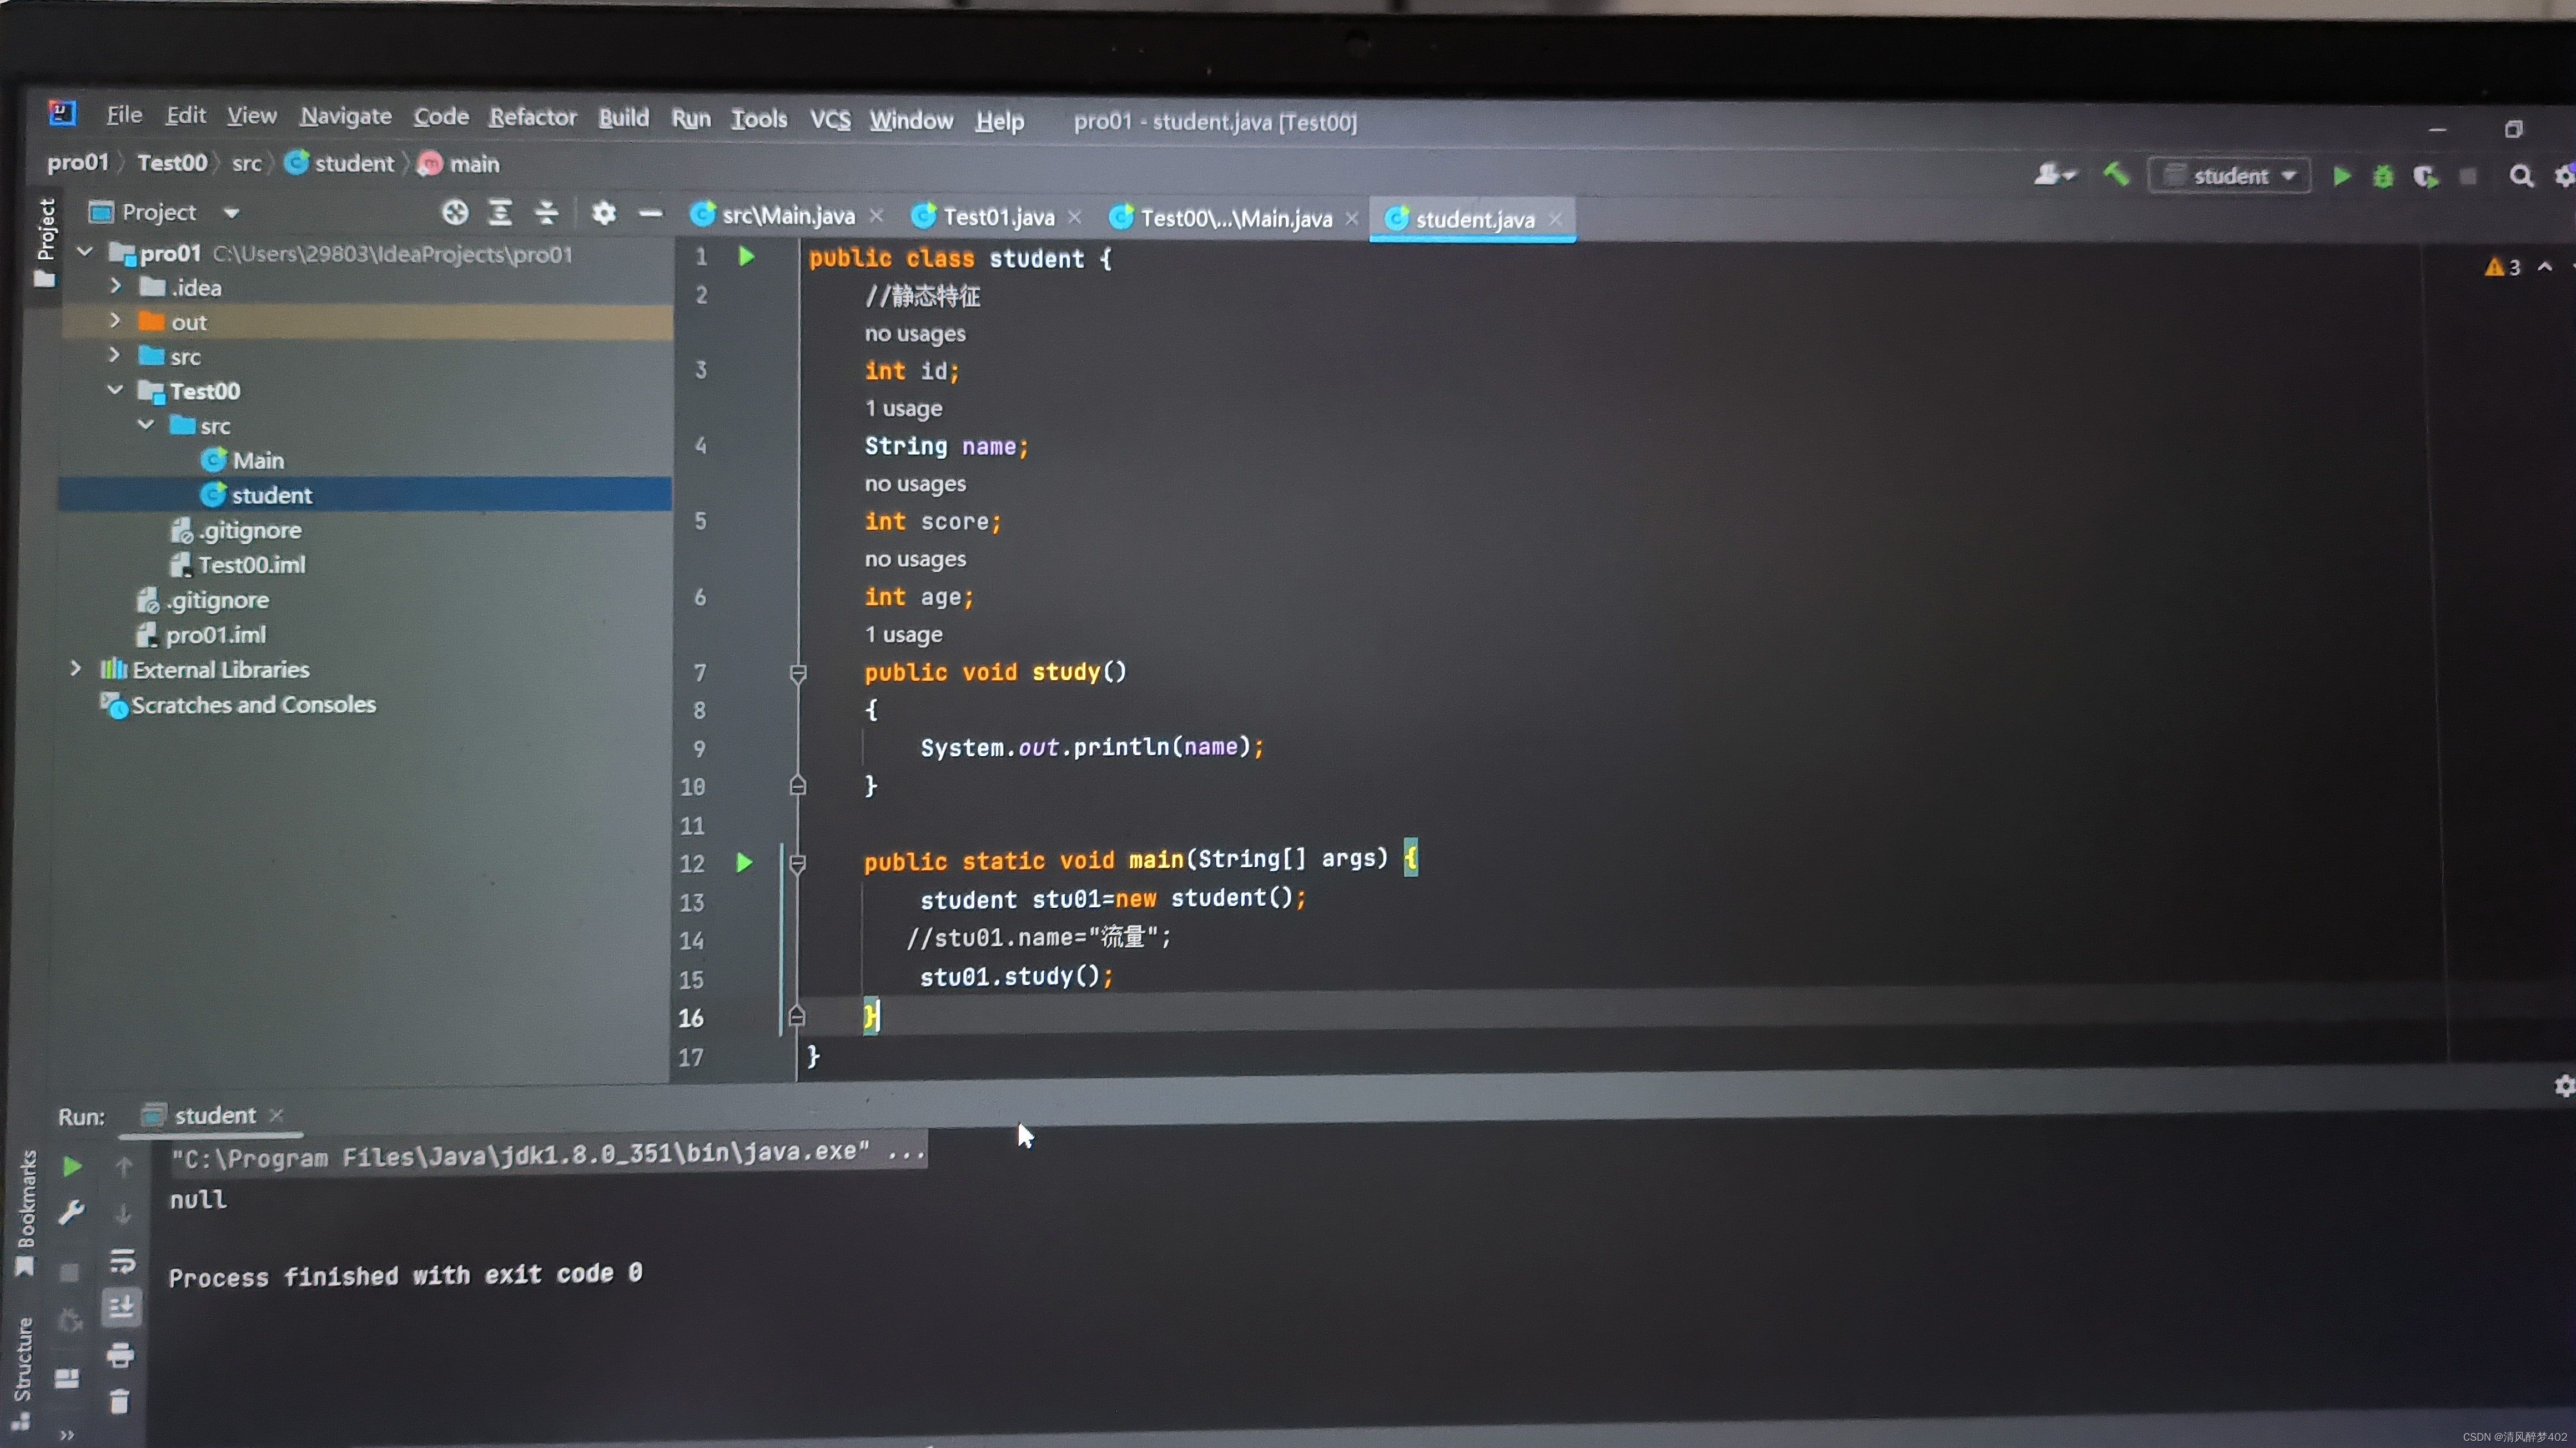Toggle the Bookmarks tool window side button
Image resolution: width=2576 pixels, height=1448 pixels.
(26, 1212)
